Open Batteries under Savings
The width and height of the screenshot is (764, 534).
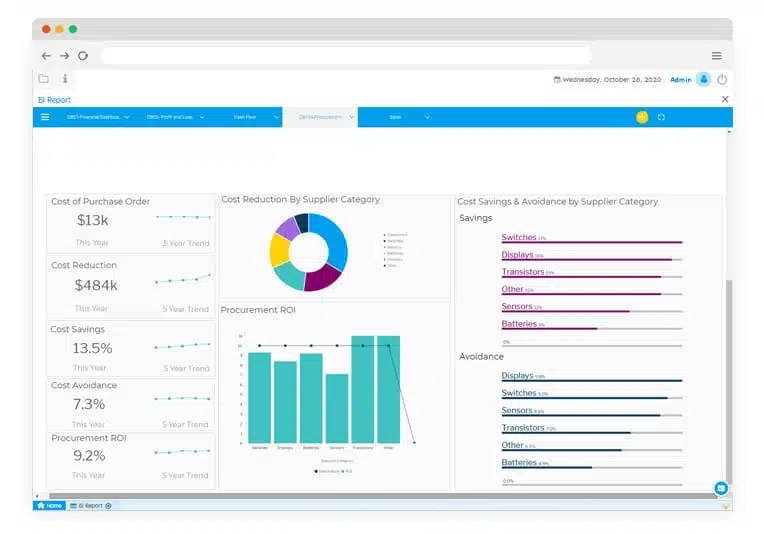(x=519, y=324)
